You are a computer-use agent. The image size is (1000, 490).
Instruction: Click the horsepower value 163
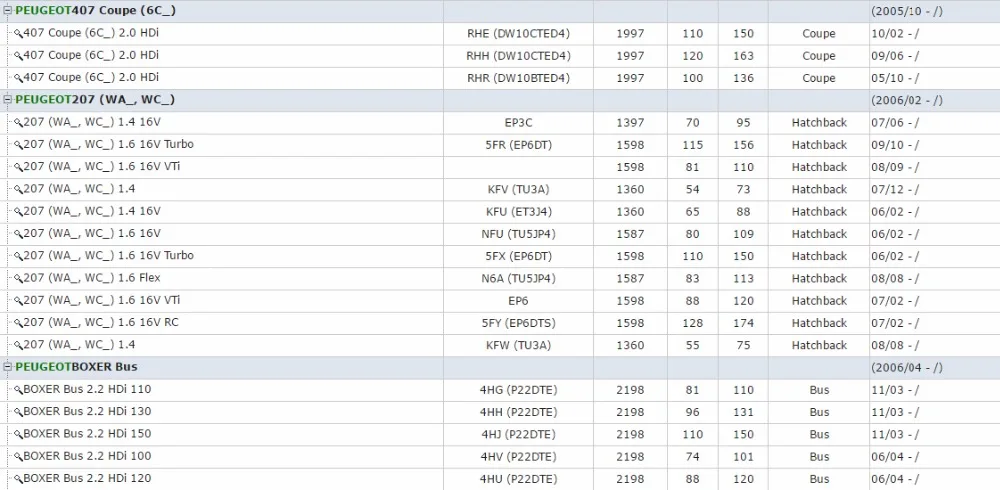[x=743, y=56]
